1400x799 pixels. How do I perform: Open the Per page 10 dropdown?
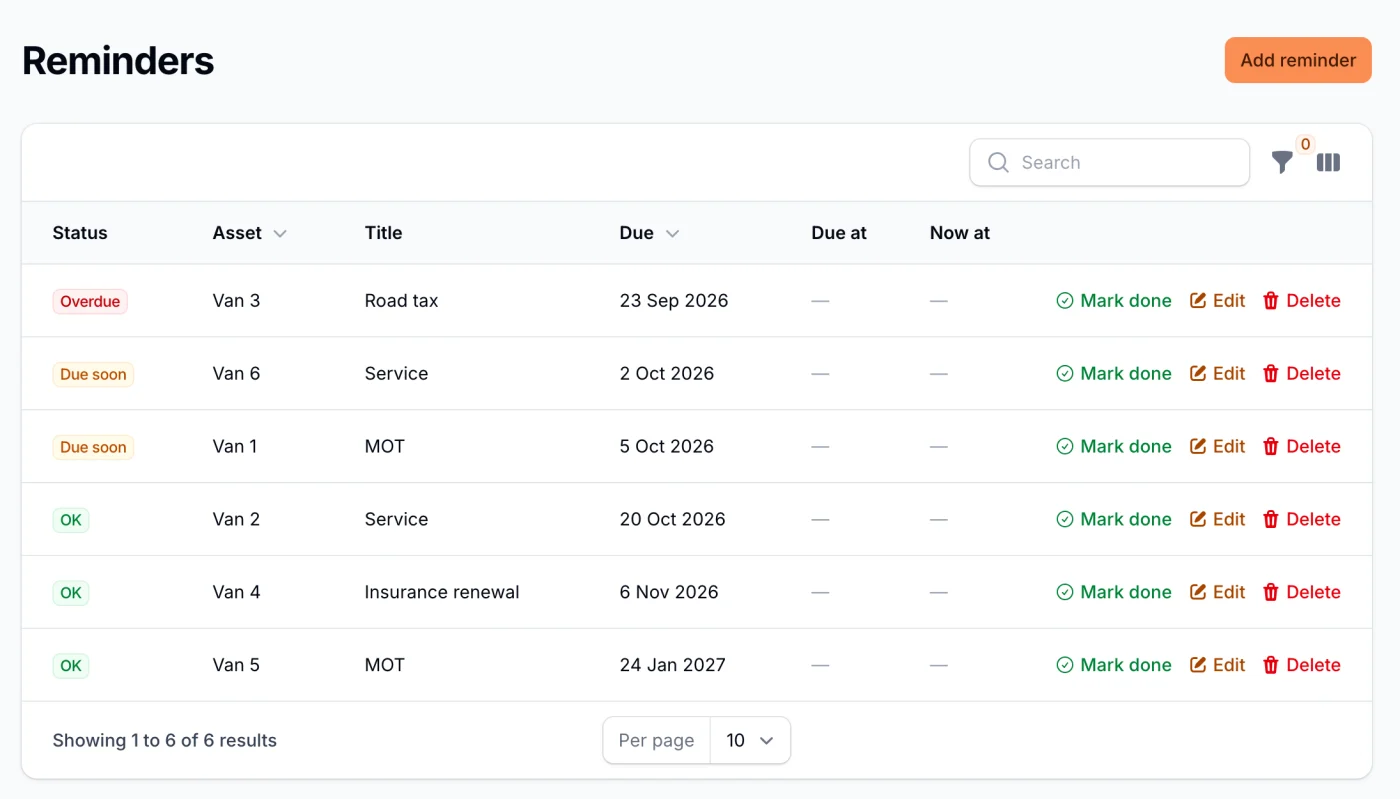pos(750,741)
